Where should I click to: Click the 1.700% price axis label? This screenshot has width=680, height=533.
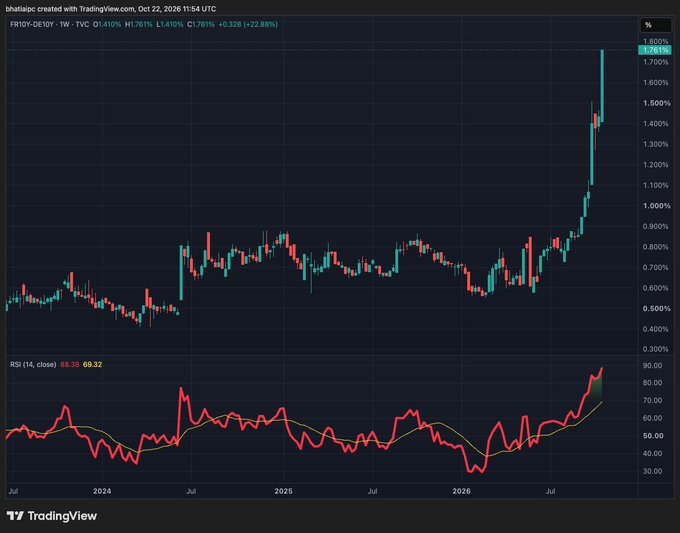click(x=656, y=62)
